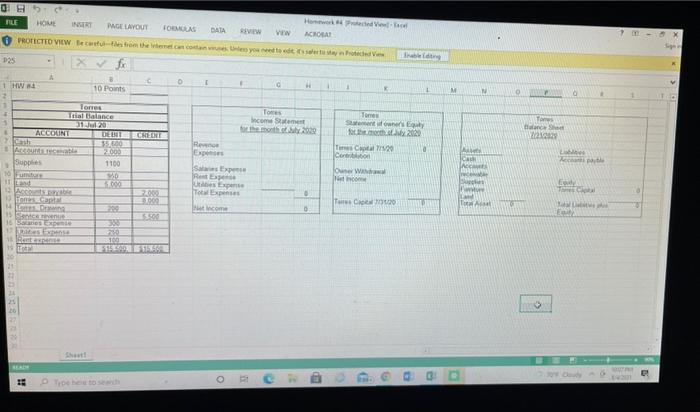
Task: Select the Sheet1 worksheet tab
Action: [x=75, y=355]
